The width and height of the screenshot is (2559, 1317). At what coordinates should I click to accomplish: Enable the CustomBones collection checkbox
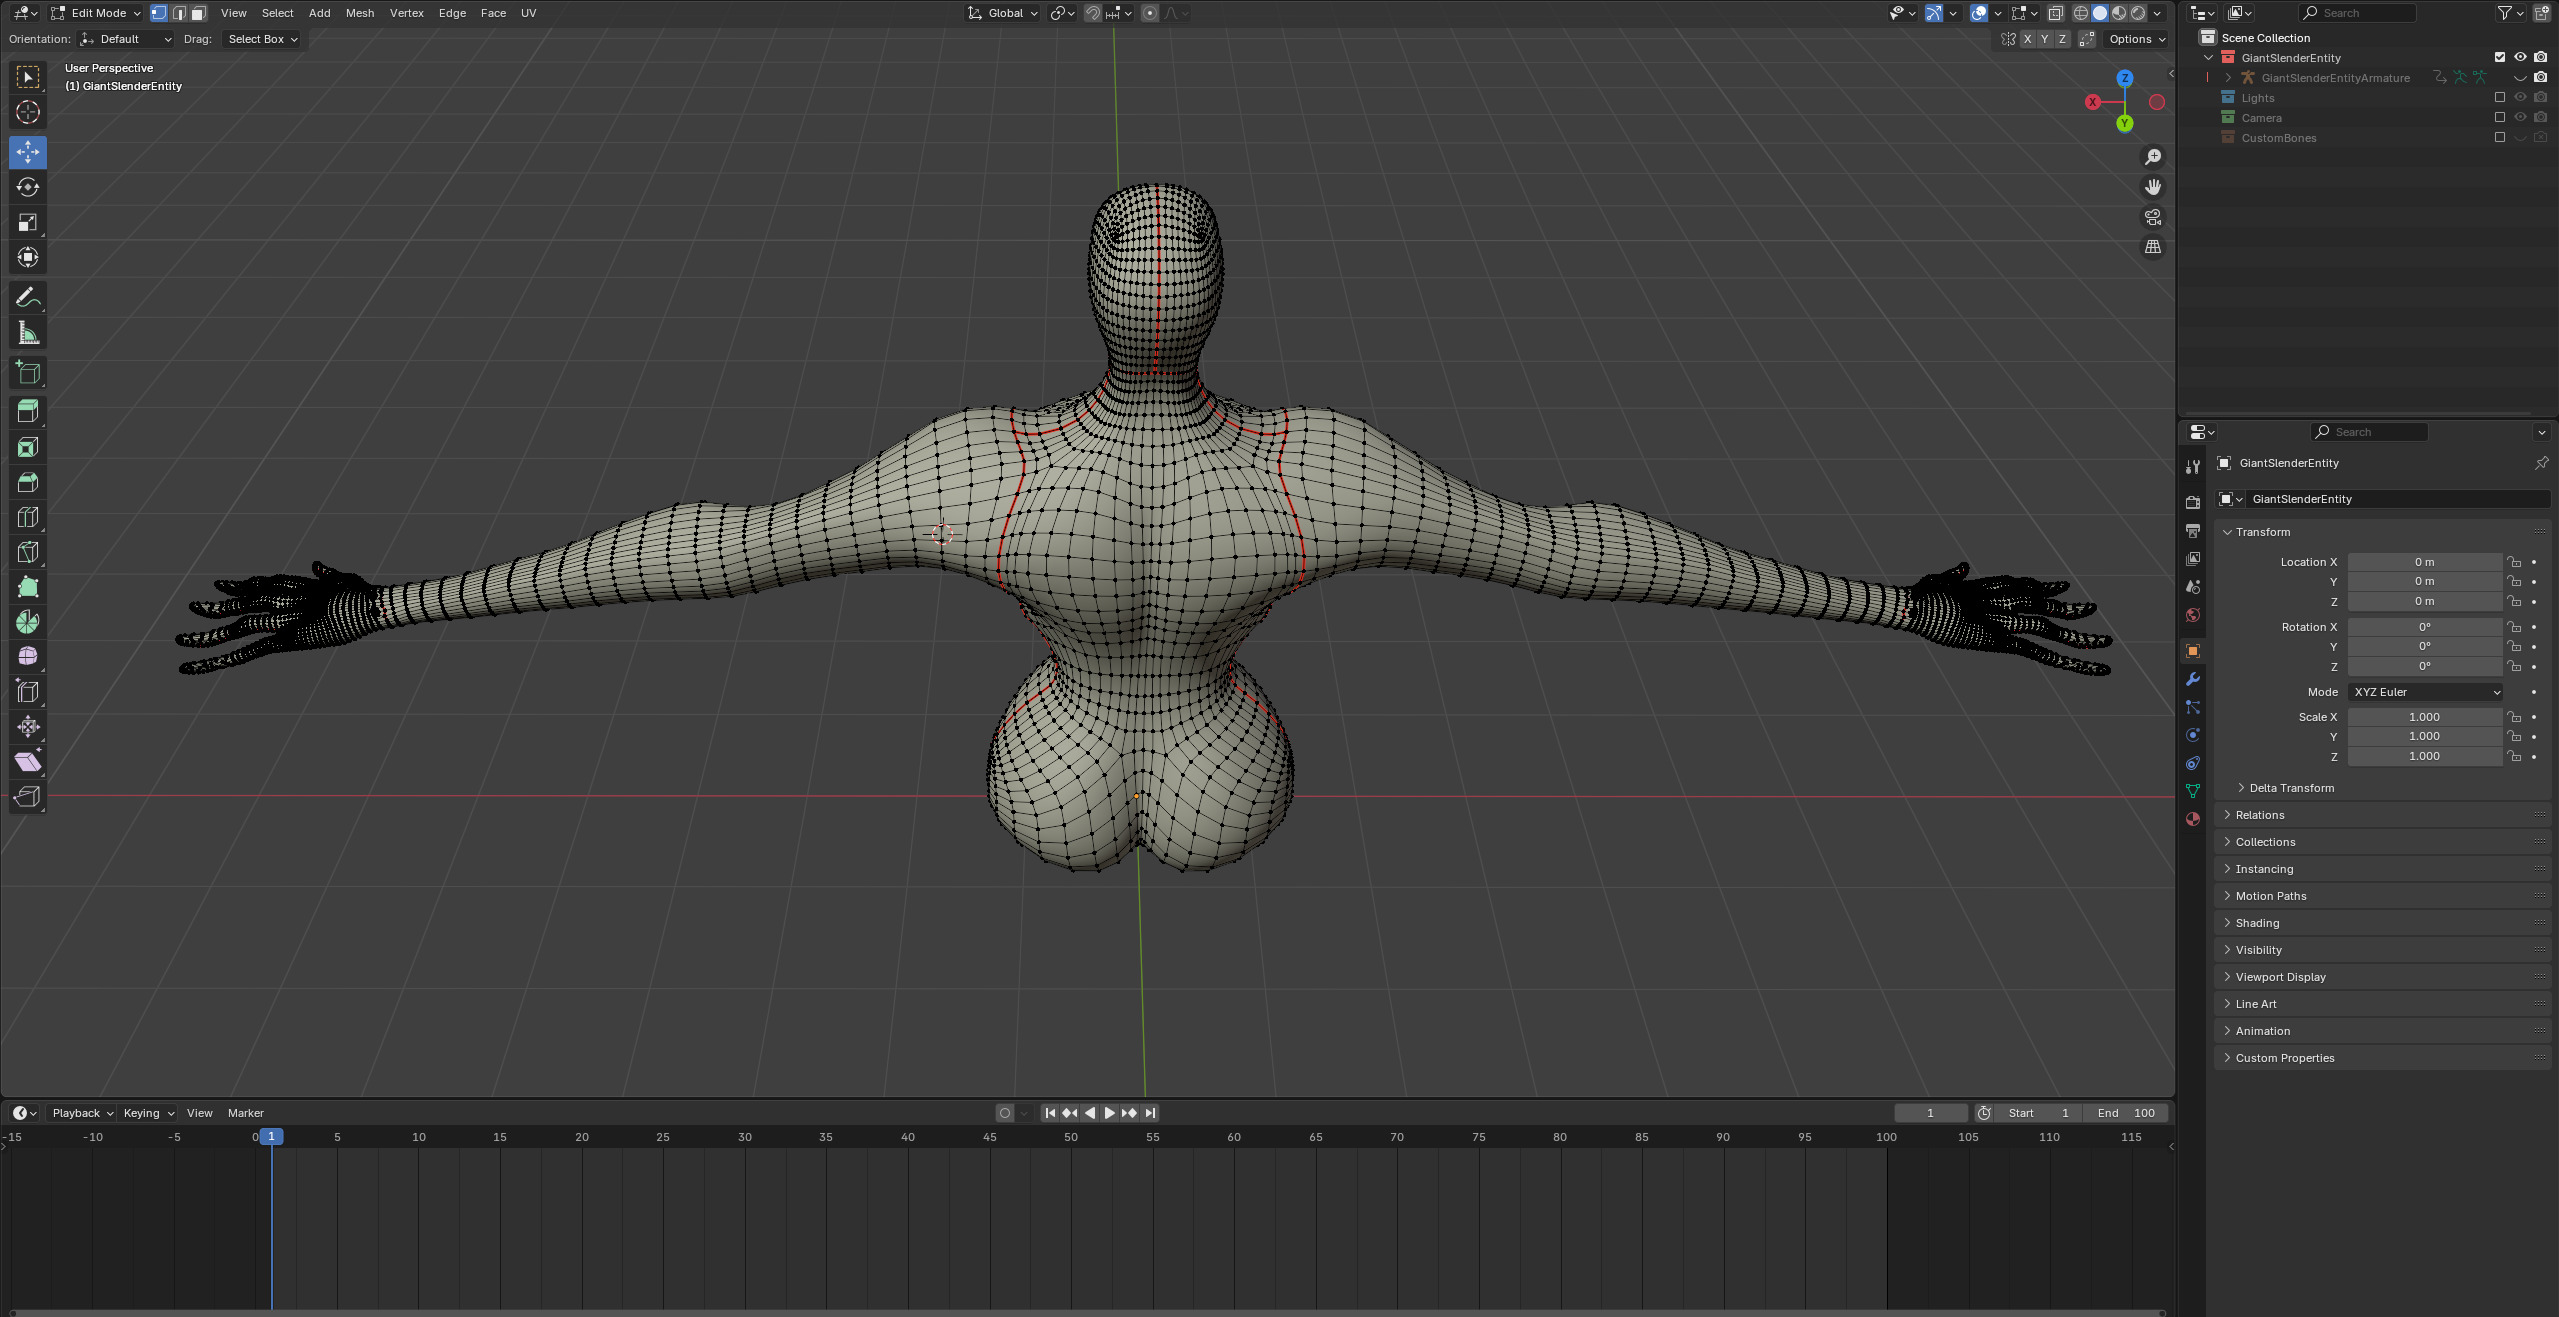(x=2500, y=137)
